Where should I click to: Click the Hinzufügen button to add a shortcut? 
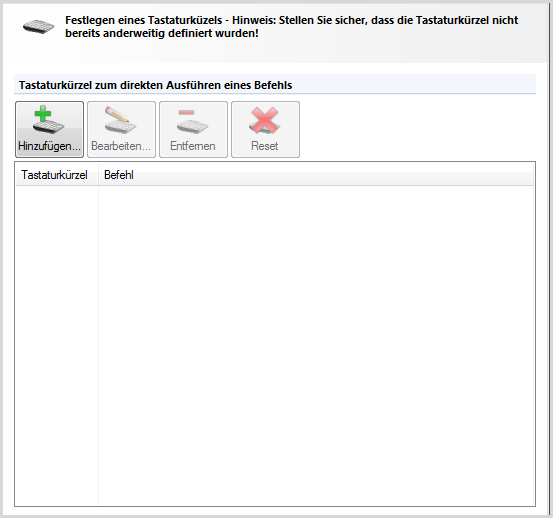pyautogui.click(x=49, y=129)
